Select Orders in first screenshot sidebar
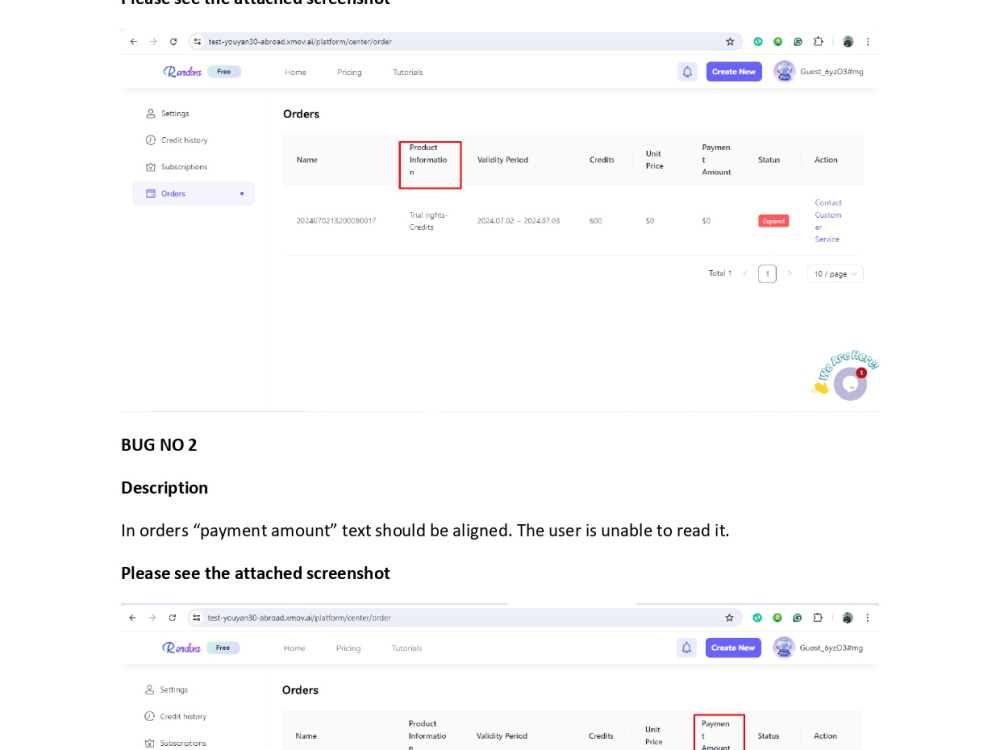1000x750 pixels. pos(193,193)
